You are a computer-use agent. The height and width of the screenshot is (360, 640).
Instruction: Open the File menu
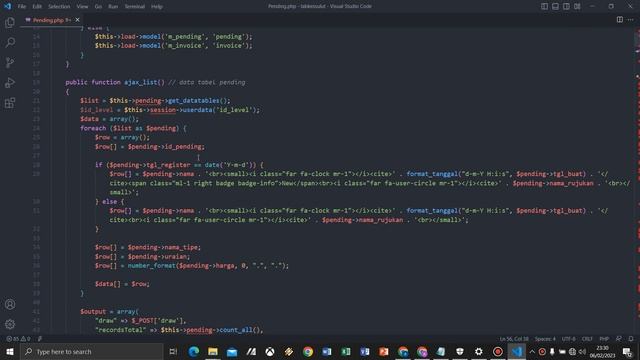pyautogui.click(x=22, y=7)
